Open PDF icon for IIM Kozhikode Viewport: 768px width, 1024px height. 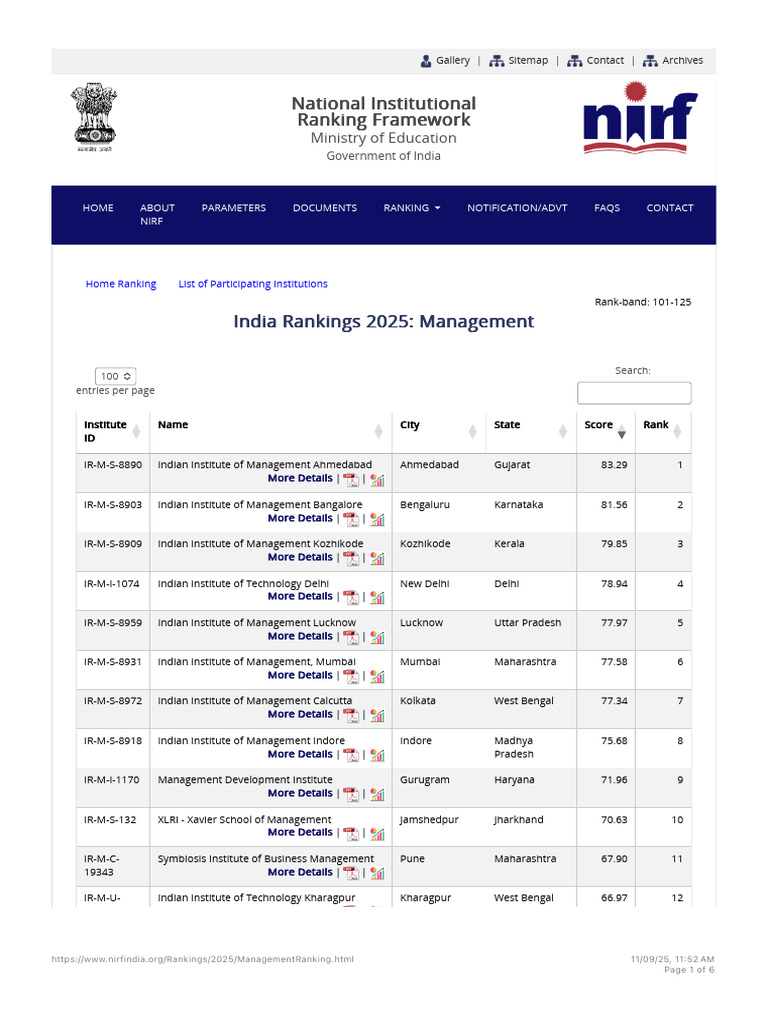point(351,559)
